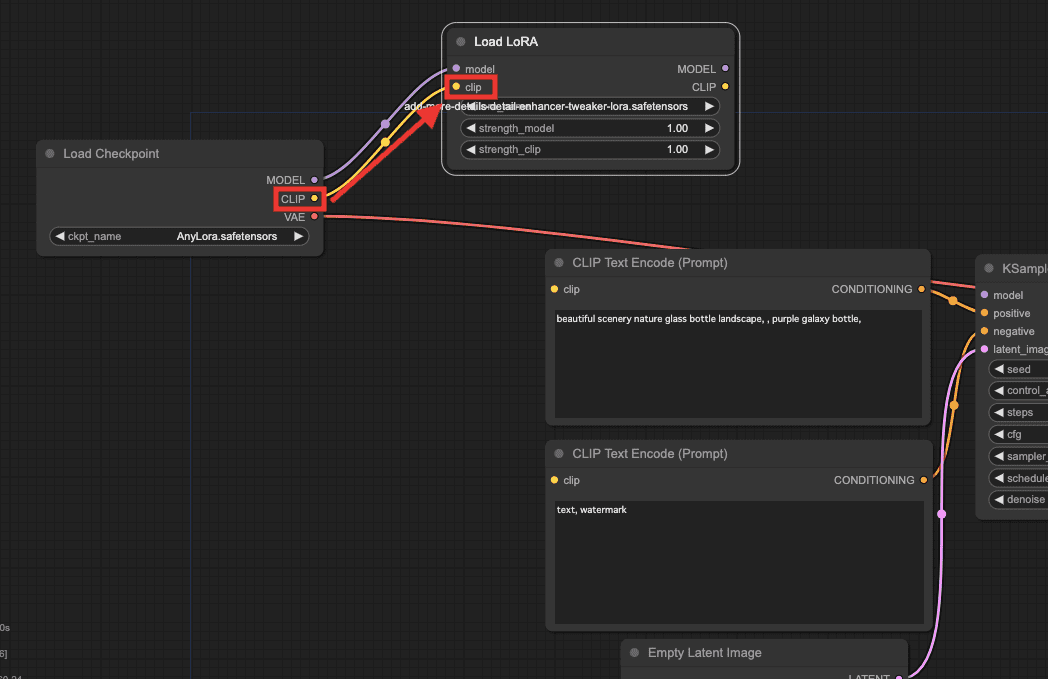Collapse the Load Checkpoint node via title dot
The width and height of the screenshot is (1048, 679).
(50, 154)
